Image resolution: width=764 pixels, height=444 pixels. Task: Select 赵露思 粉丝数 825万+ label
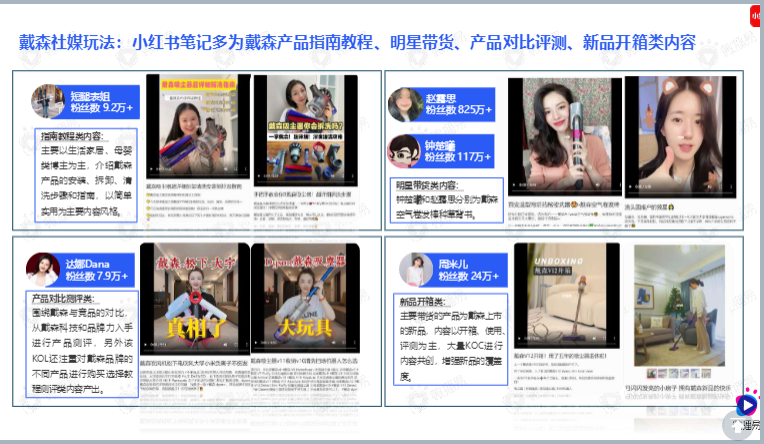458,104
